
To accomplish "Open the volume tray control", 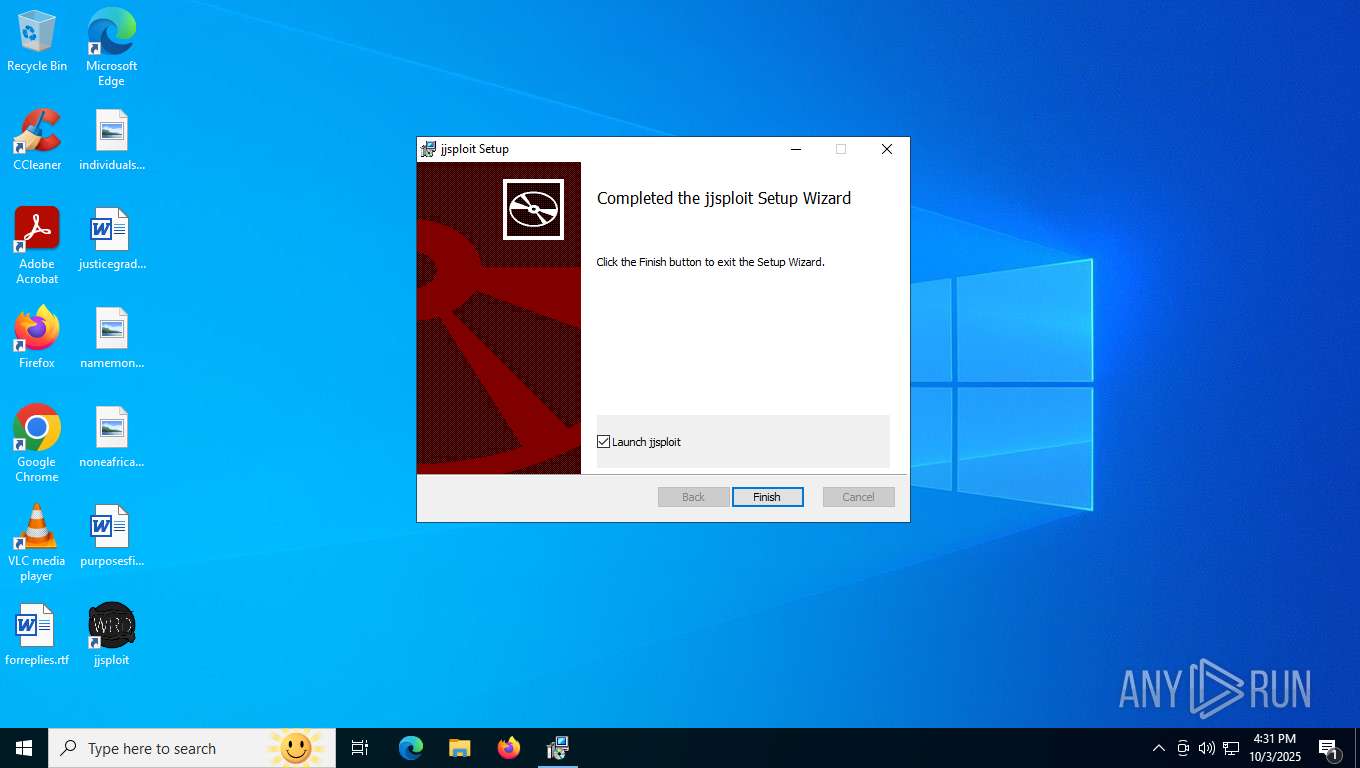I will pyautogui.click(x=1207, y=748).
